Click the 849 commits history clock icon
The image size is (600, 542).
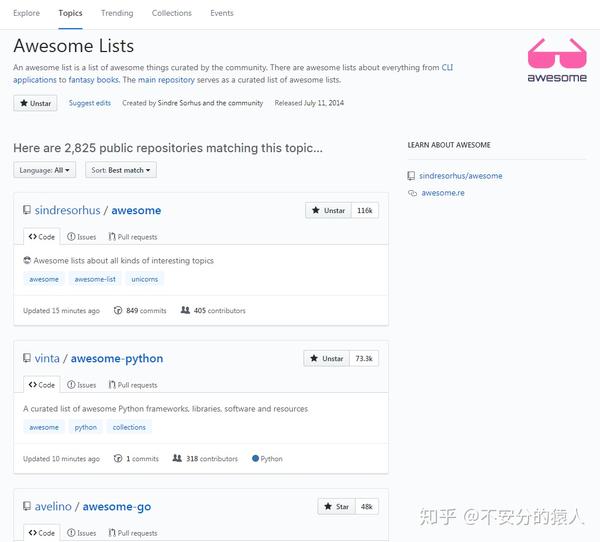[117, 310]
